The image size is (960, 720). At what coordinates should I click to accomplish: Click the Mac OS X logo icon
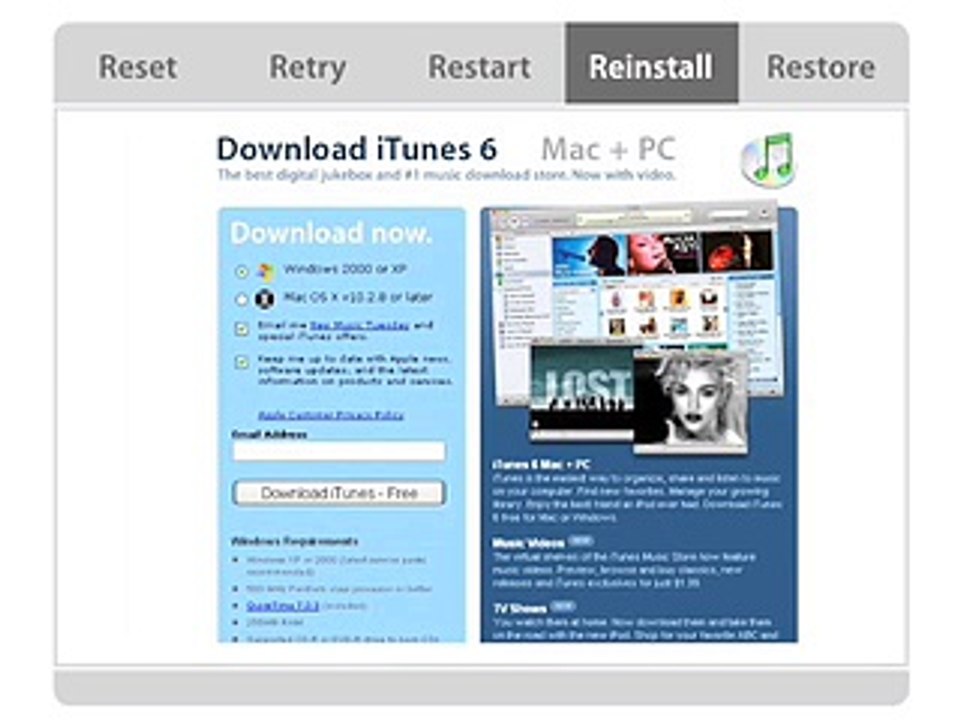266,299
